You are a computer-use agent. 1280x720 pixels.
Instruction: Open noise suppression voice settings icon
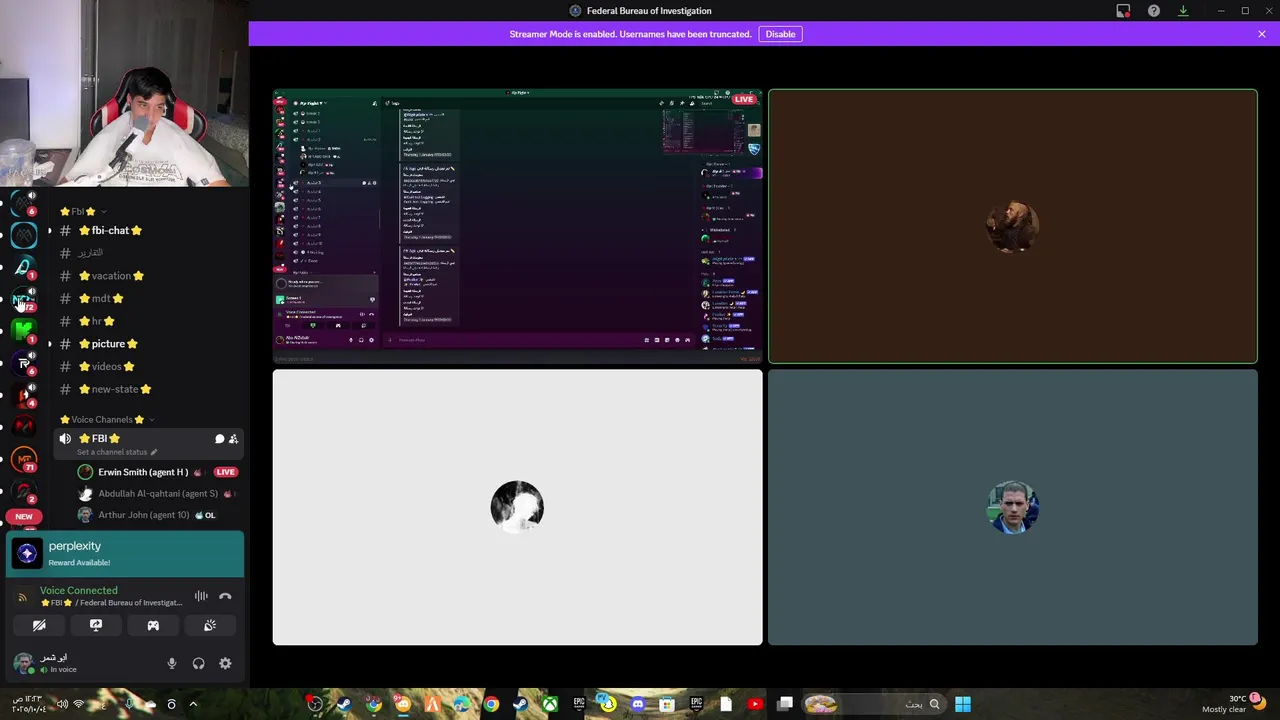point(201,596)
